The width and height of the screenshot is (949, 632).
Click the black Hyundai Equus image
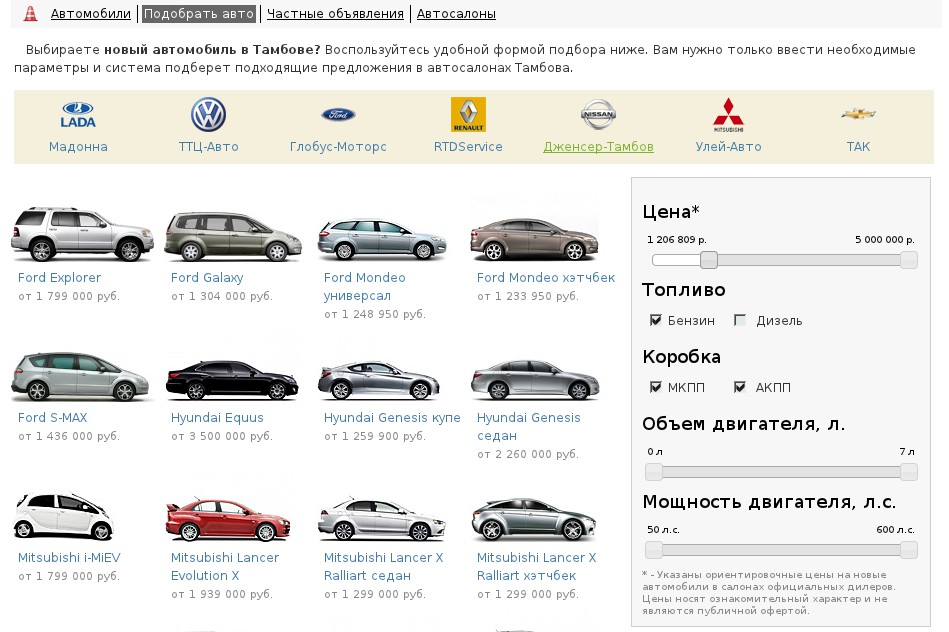click(232, 380)
